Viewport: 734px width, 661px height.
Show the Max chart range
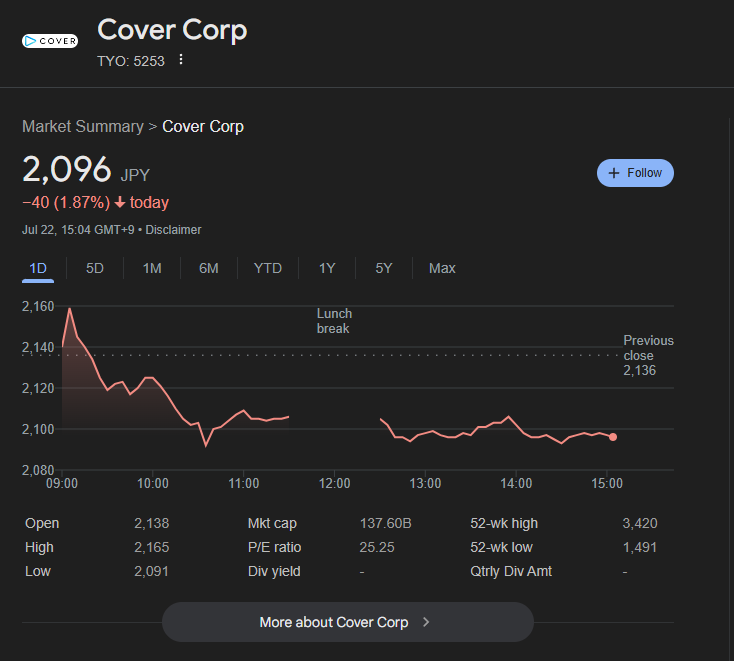point(442,268)
